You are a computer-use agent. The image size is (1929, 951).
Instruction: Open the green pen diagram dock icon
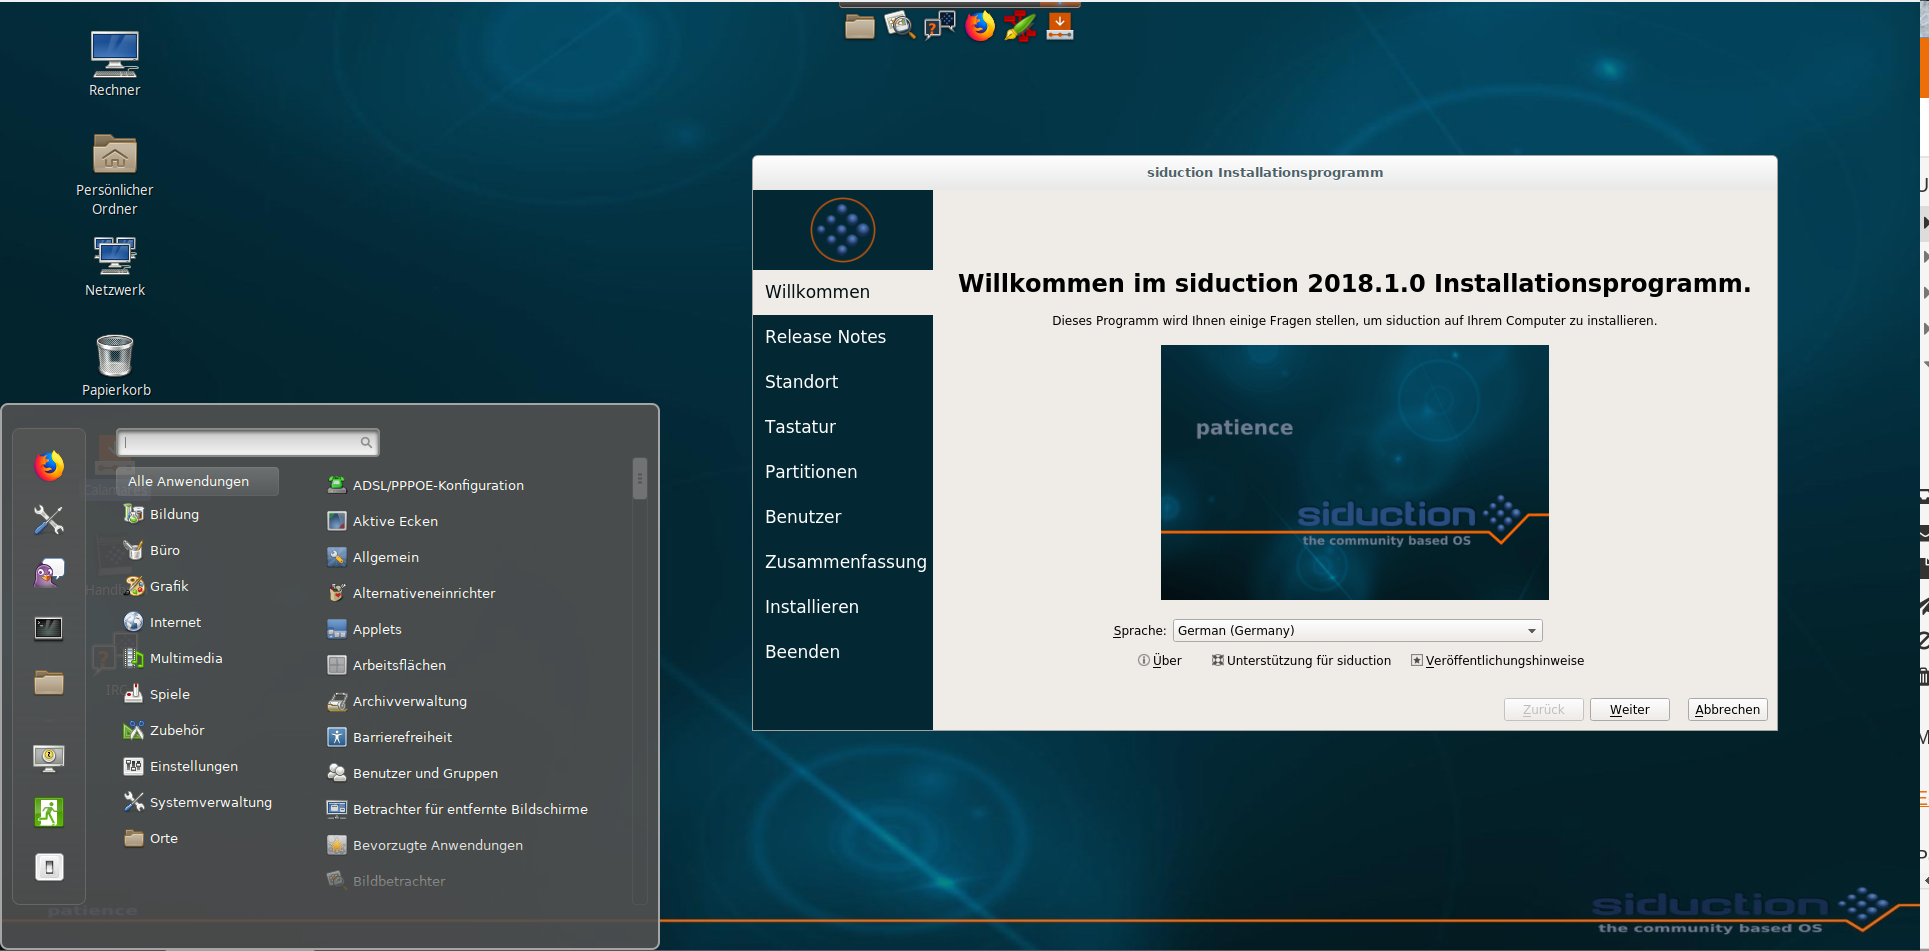point(1020,26)
